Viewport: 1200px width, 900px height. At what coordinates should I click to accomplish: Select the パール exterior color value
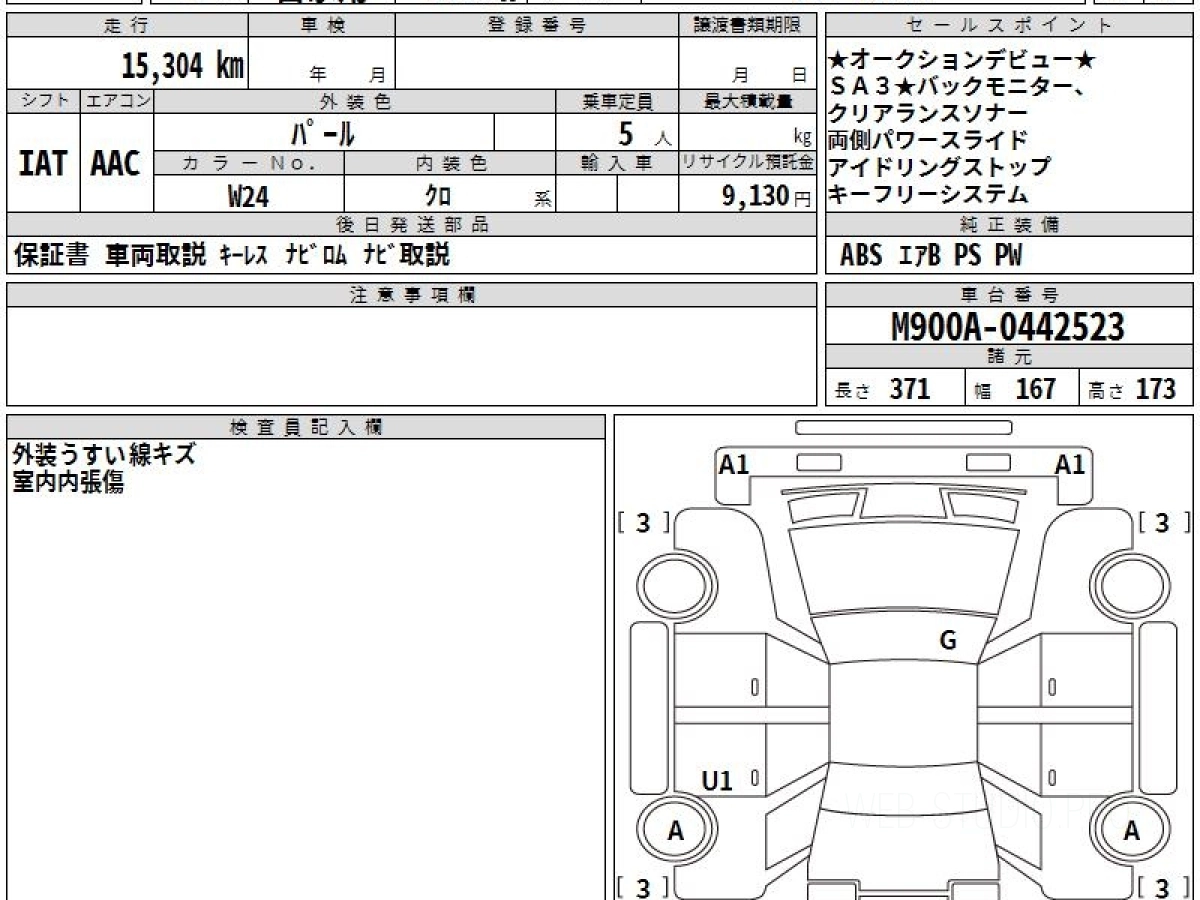click(x=323, y=132)
